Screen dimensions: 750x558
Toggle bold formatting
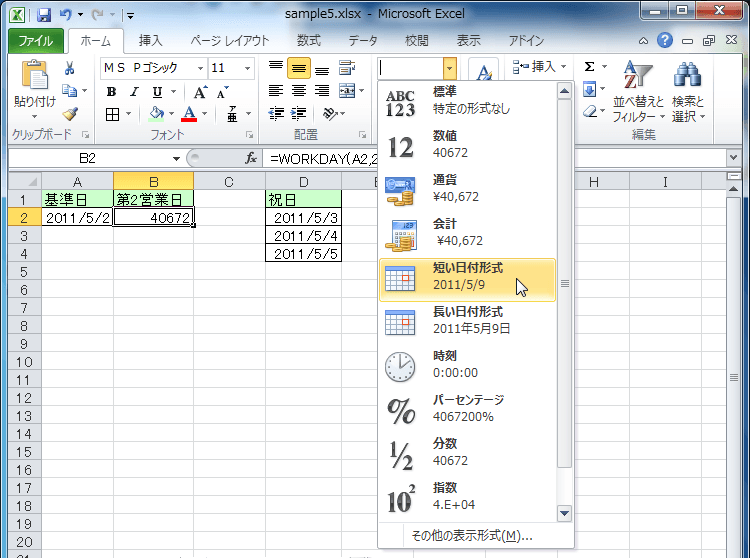coord(111,91)
